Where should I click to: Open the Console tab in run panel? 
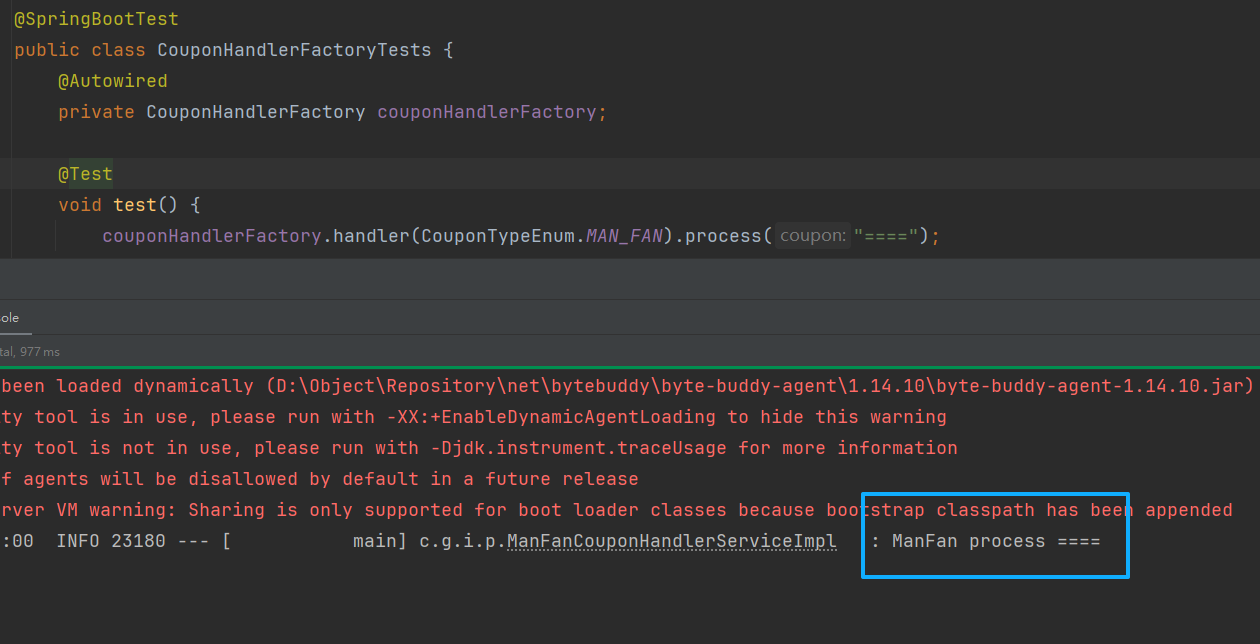[9, 318]
